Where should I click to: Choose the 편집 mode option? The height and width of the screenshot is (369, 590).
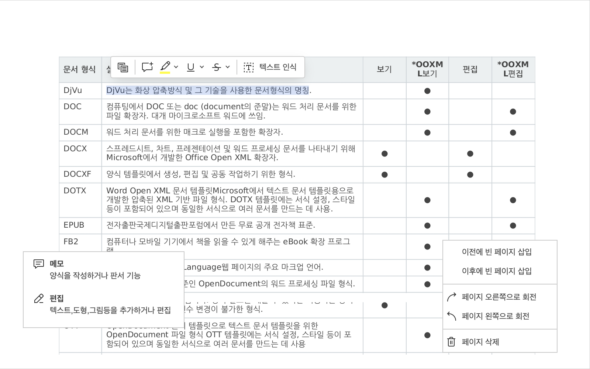(x=103, y=304)
